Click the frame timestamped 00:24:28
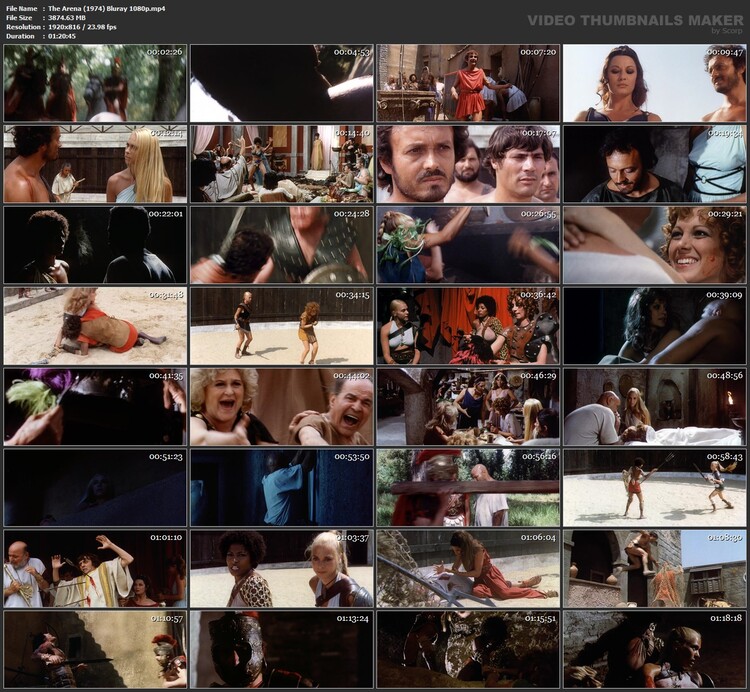The height and width of the screenshot is (692, 750). (x=281, y=245)
